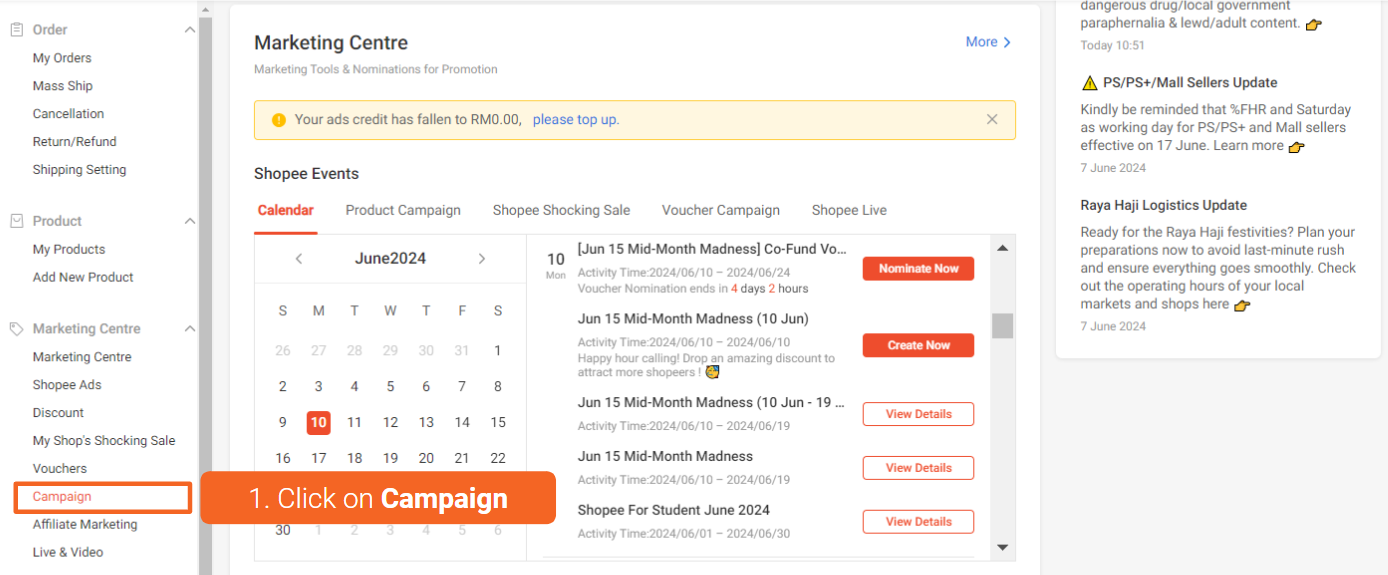Open Campaign in sidebar
The height and width of the screenshot is (575, 1388).
click(62, 497)
